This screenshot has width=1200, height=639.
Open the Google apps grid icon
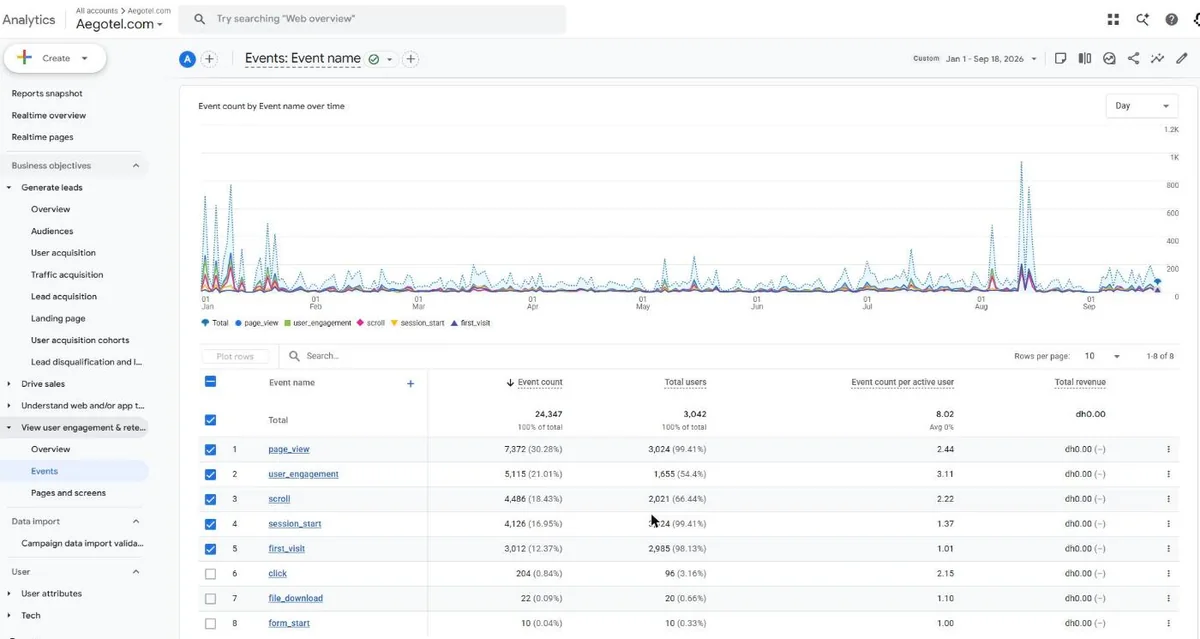[x=1113, y=19]
